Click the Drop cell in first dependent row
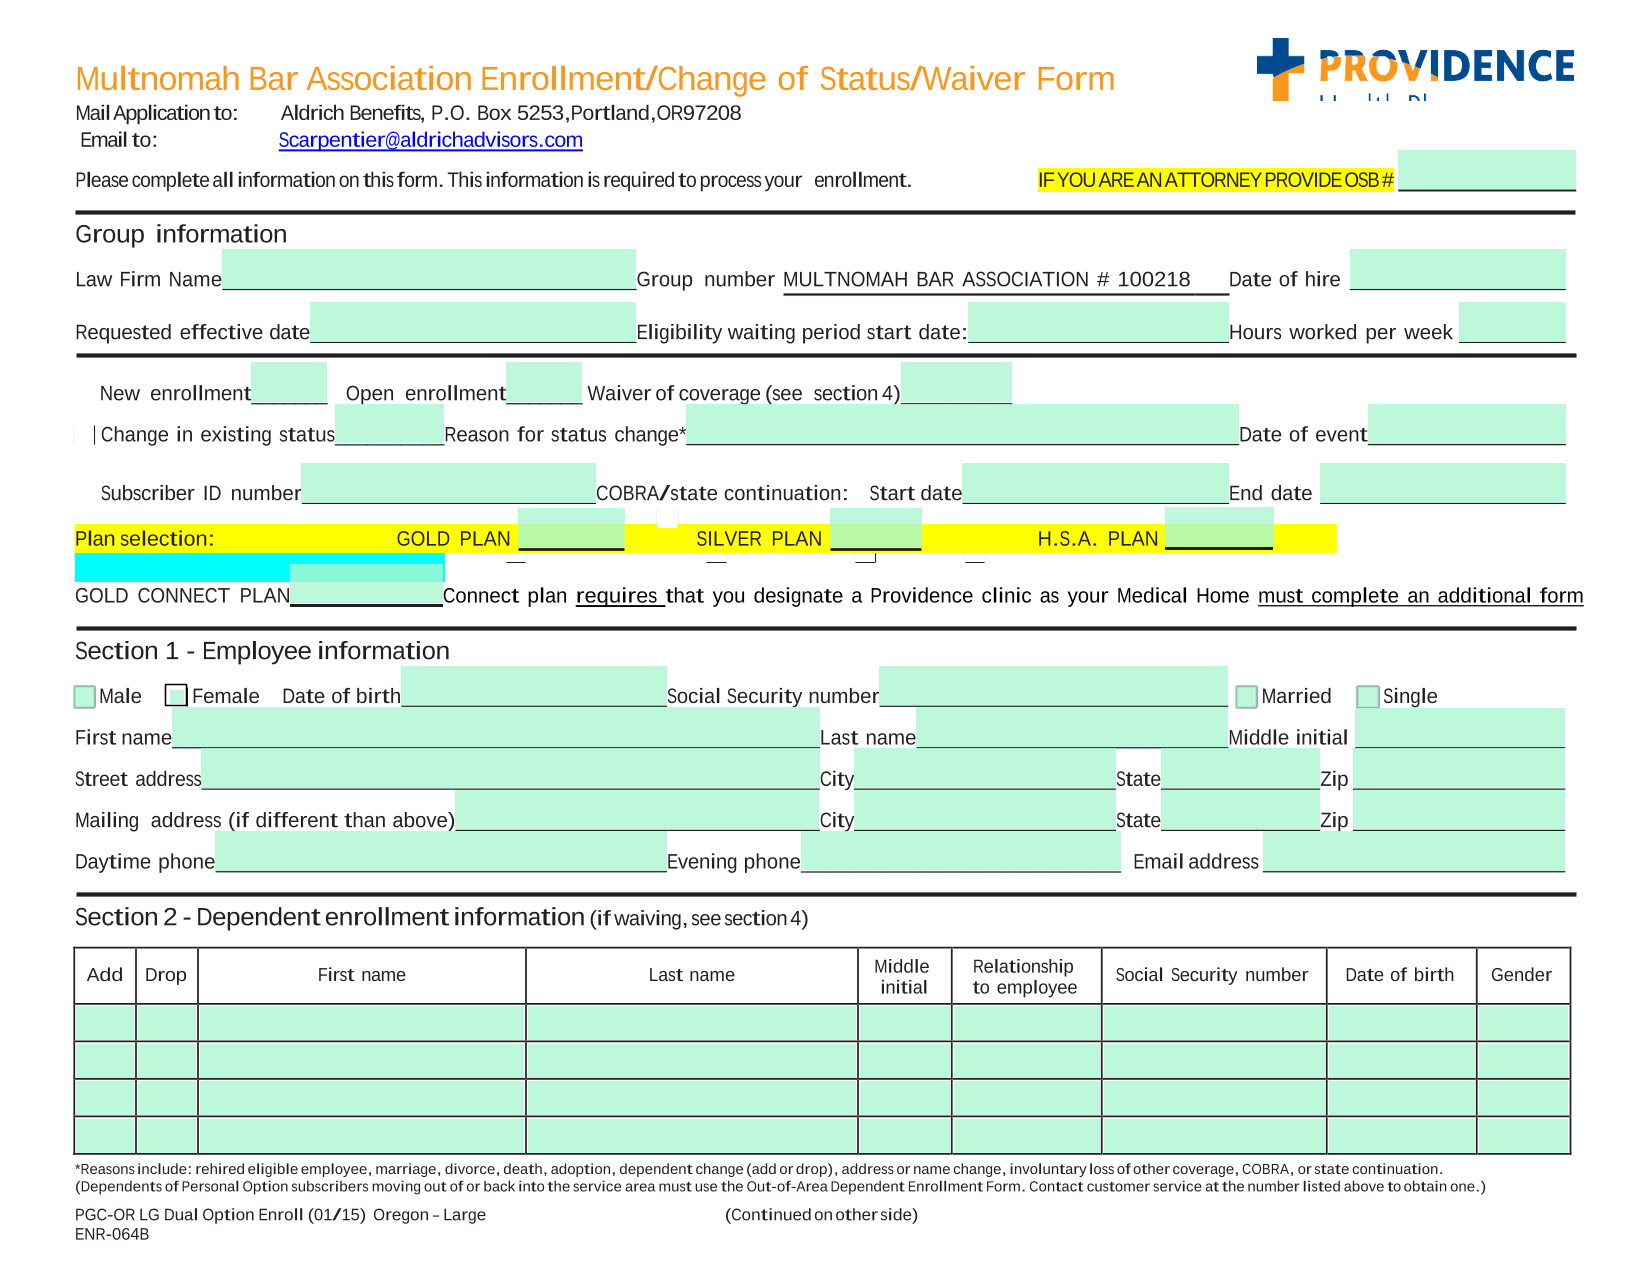The width and height of the screenshot is (1649, 1275). (167, 1023)
